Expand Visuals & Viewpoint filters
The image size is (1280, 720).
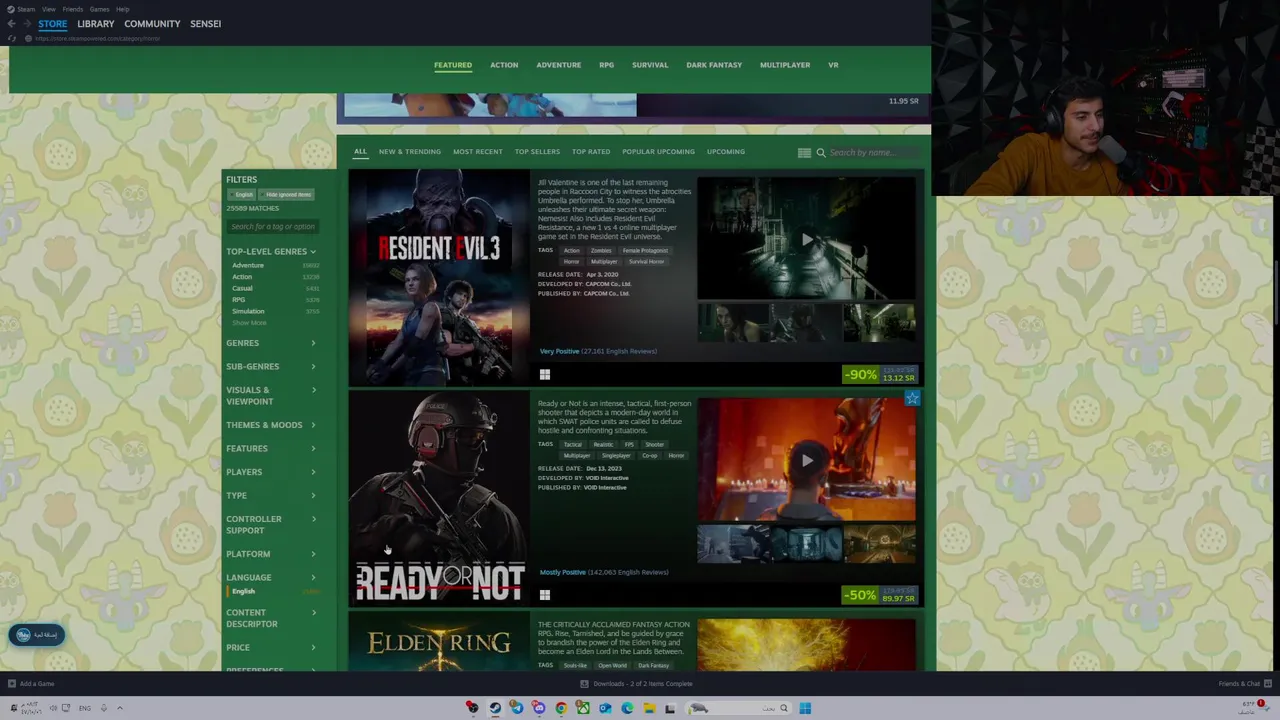pos(271,395)
